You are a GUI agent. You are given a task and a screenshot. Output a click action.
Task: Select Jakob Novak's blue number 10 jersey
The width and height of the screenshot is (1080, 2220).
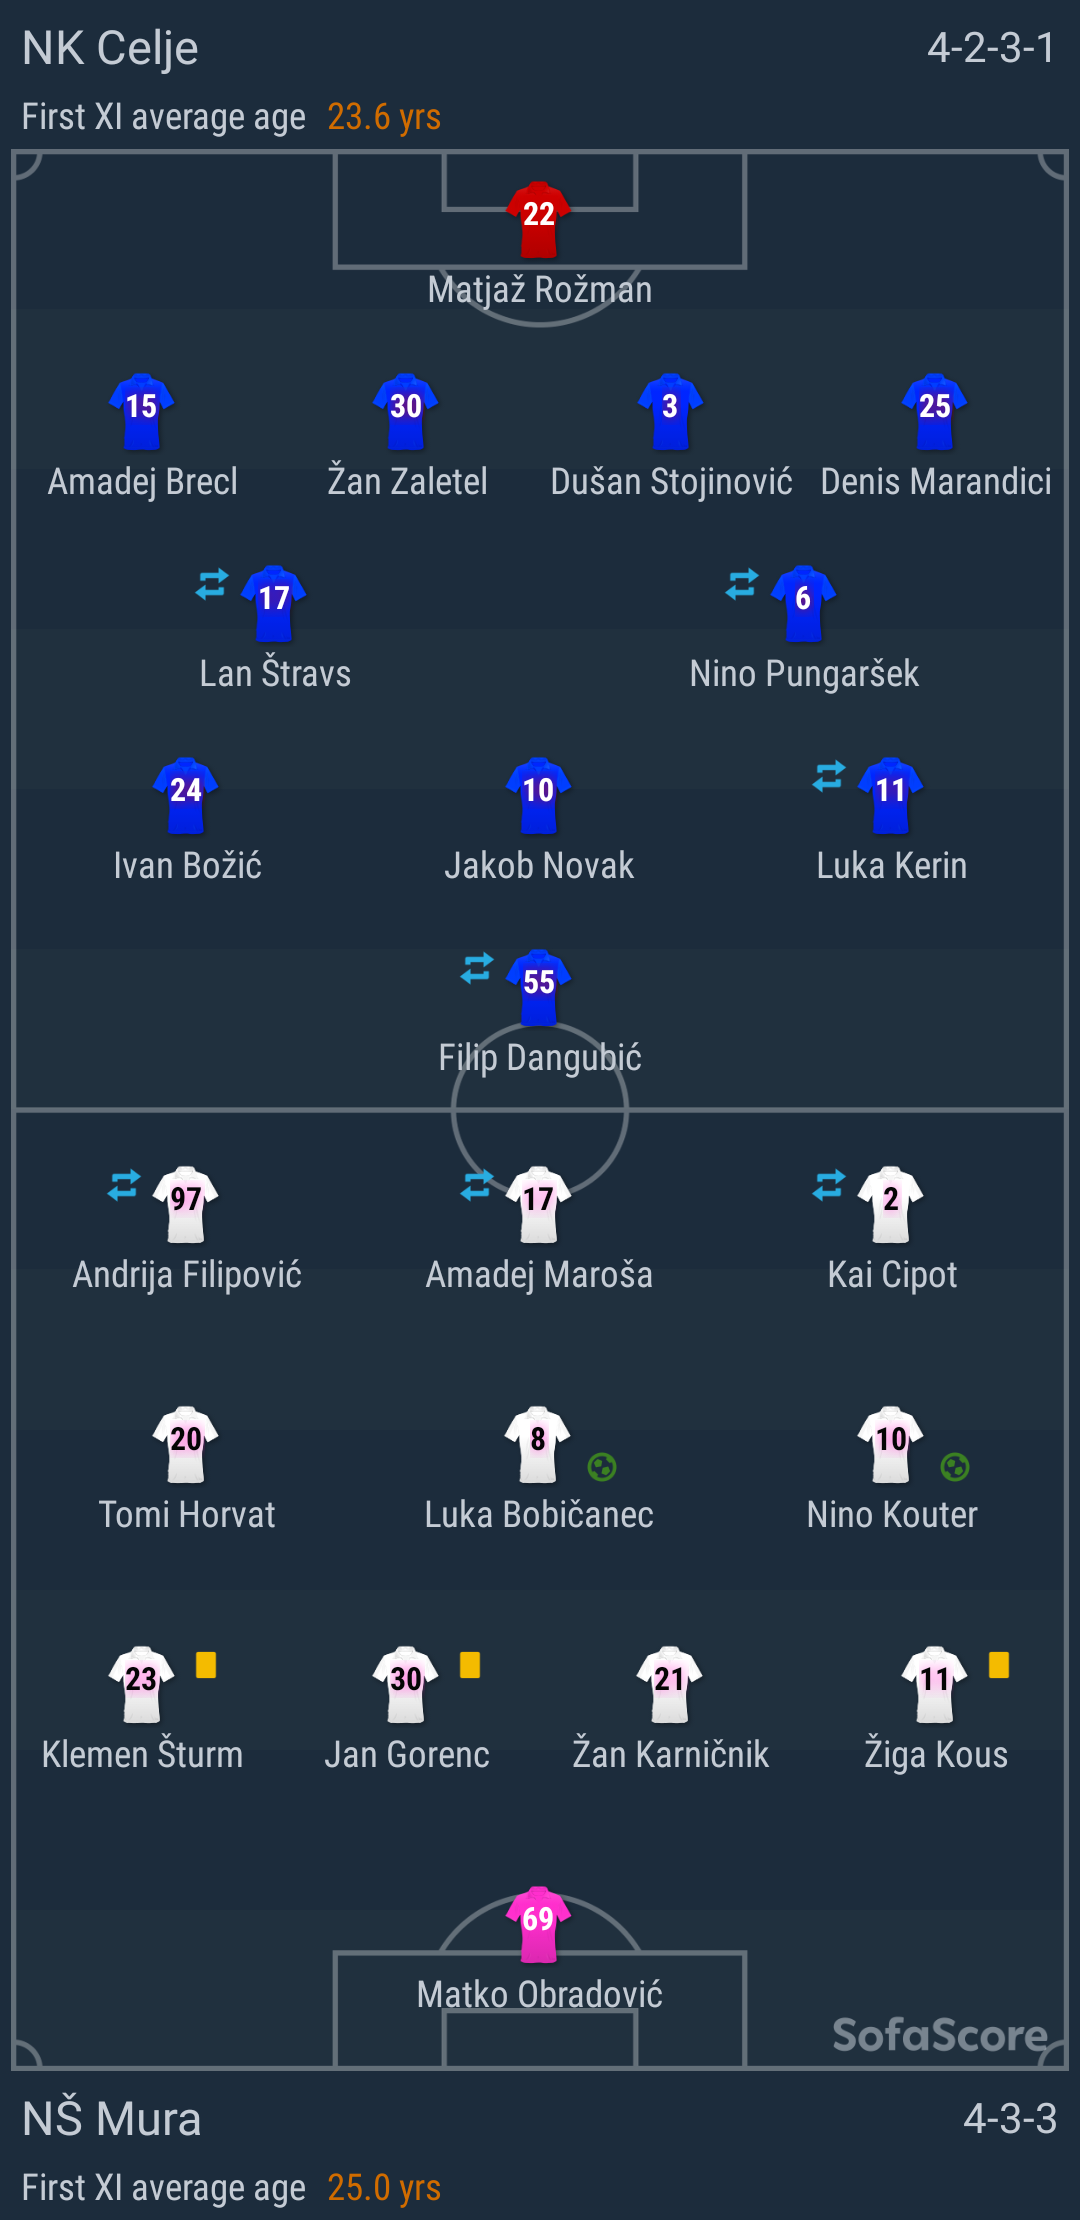pyautogui.click(x=538, y=795)
